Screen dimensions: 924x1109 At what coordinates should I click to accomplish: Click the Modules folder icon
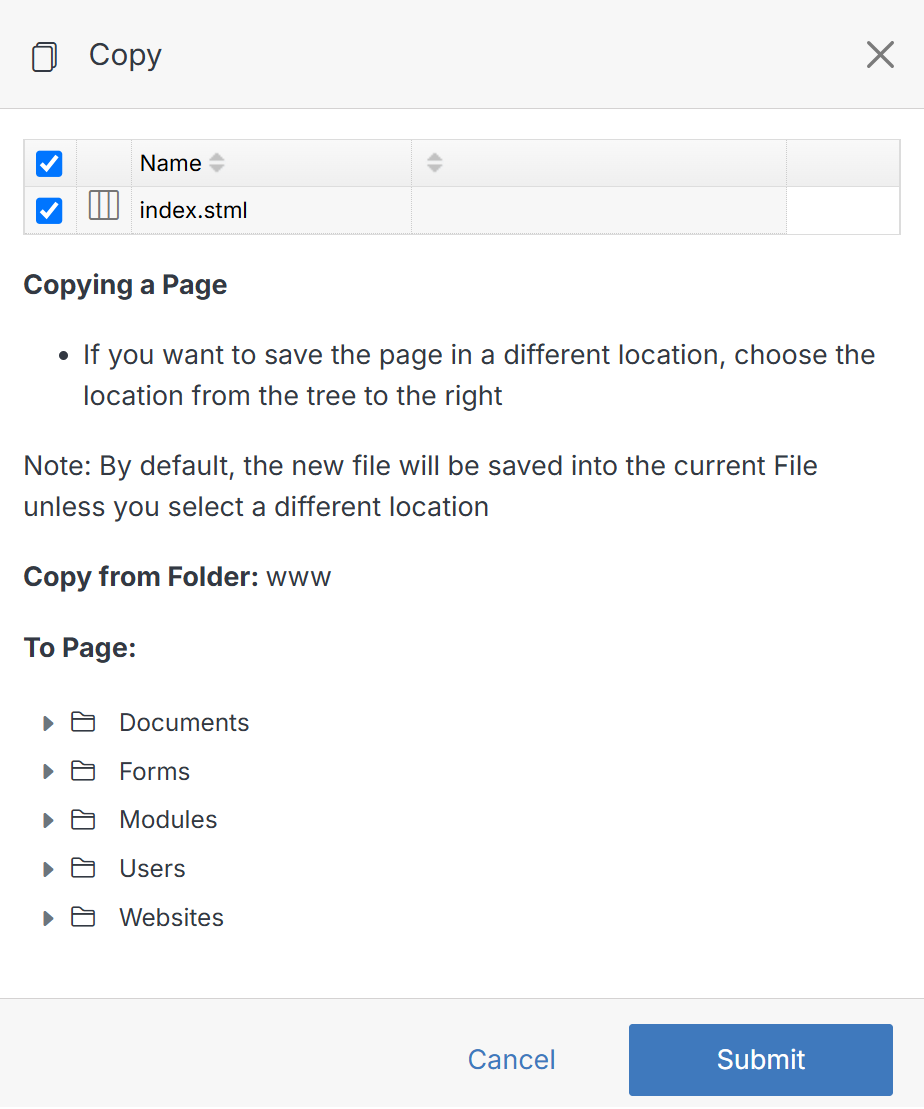[x=83, y=819]
